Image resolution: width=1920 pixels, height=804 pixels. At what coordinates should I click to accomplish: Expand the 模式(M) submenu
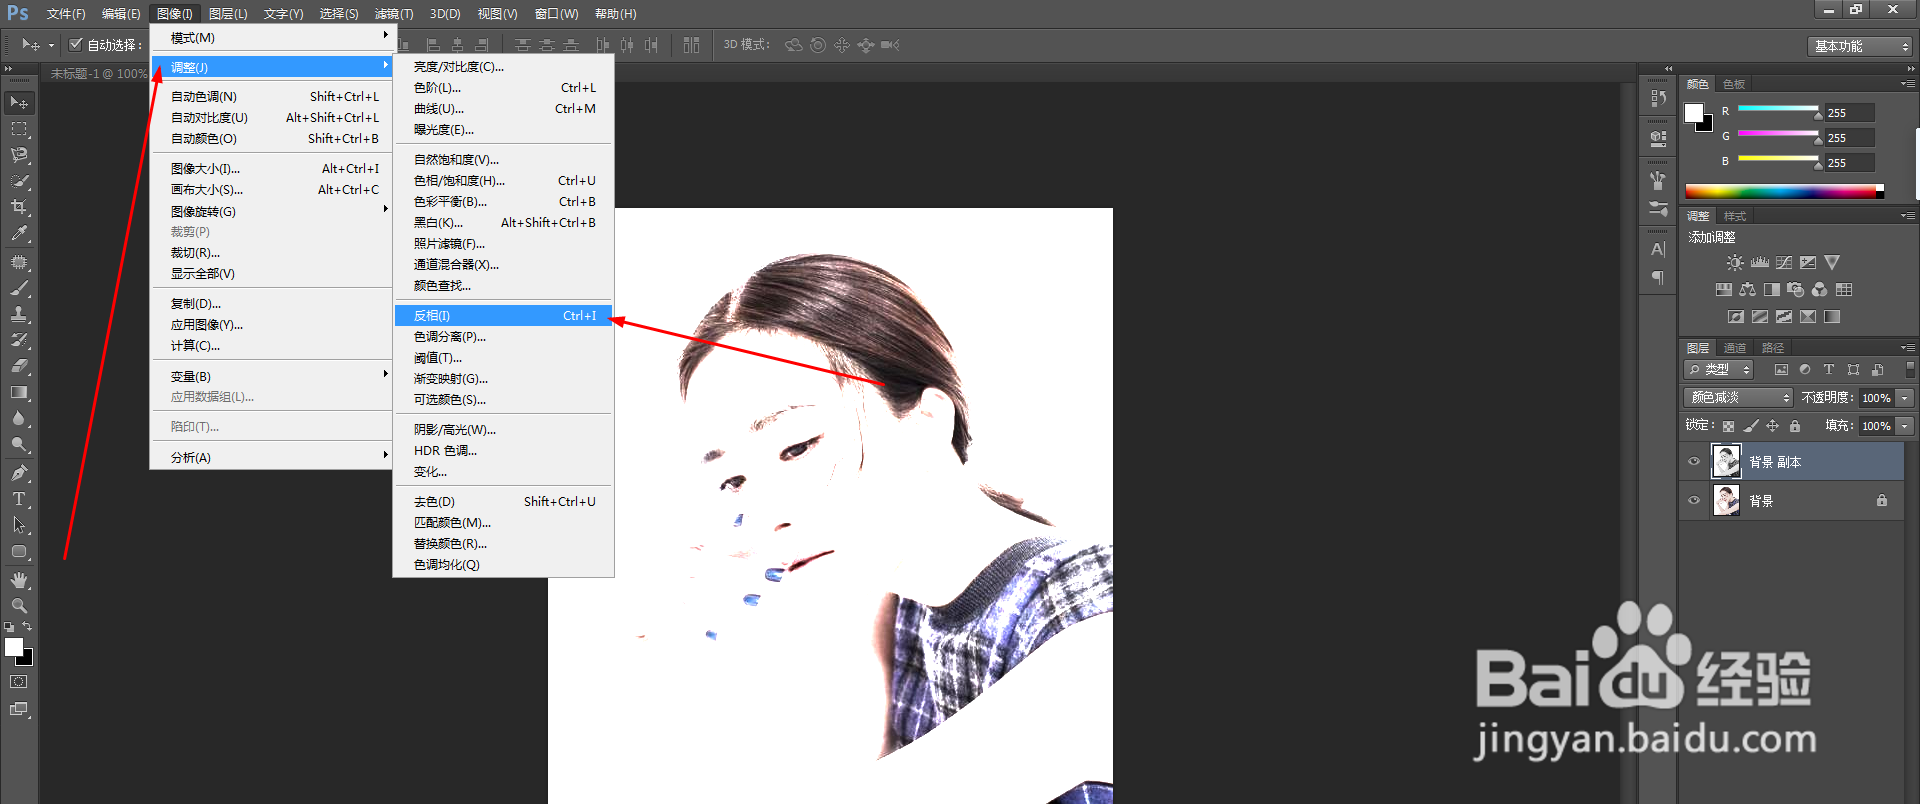271,38
